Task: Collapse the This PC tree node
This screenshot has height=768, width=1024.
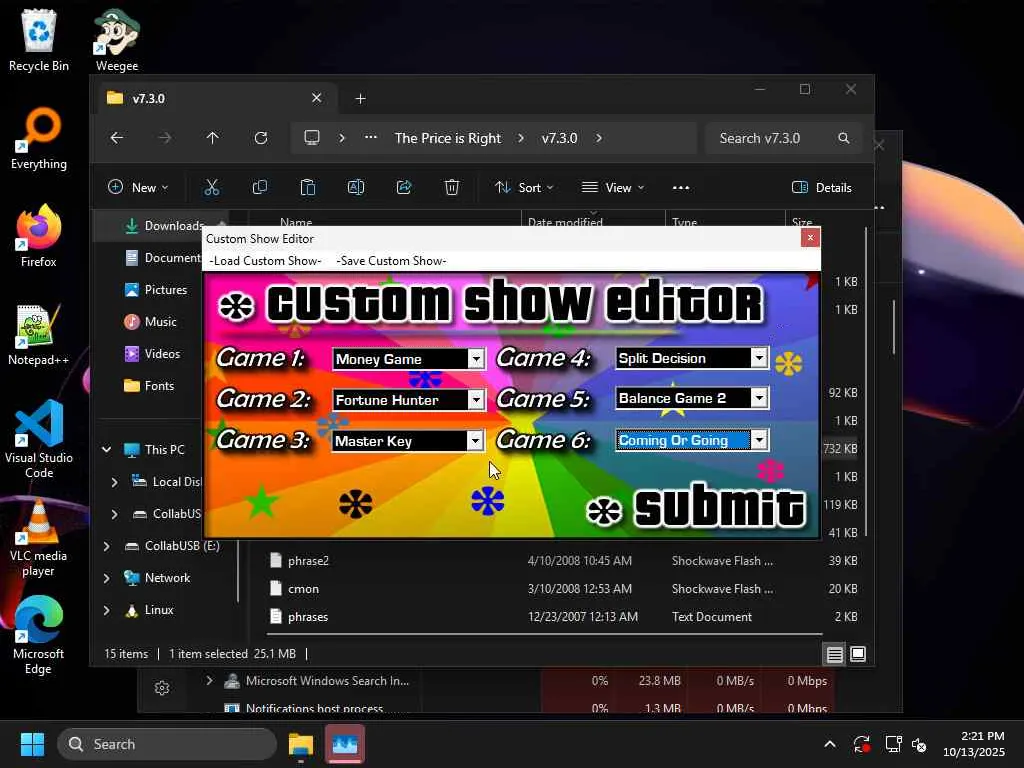Action: [106, 449]
